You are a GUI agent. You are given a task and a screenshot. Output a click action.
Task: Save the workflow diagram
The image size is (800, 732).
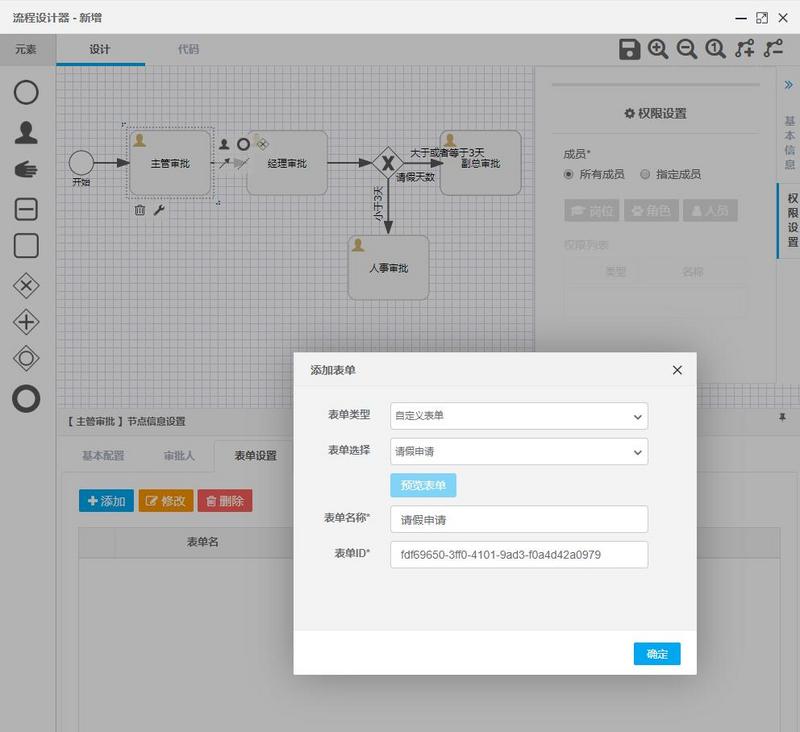630,48
